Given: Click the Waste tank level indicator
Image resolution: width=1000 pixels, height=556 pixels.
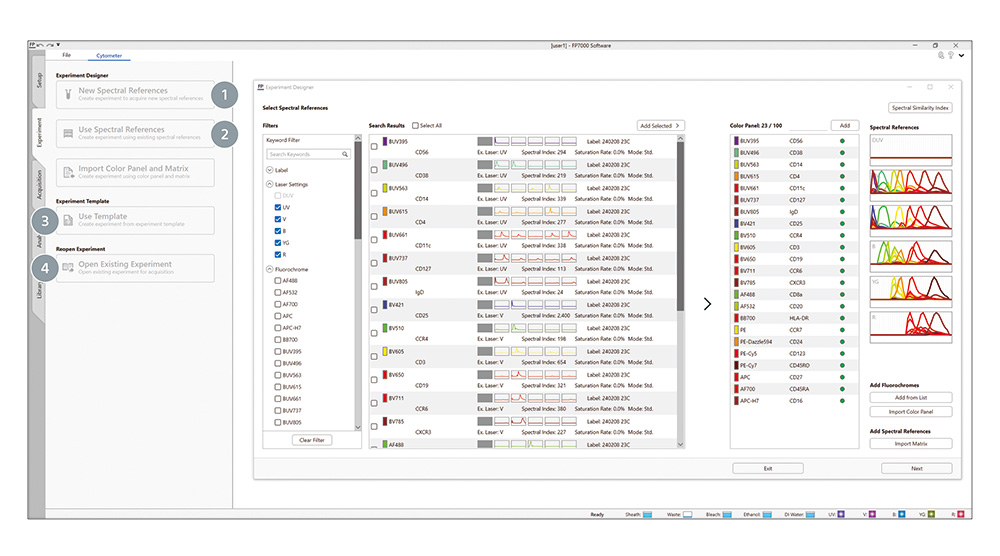Looking at the screenshot, I should point(688,514).
